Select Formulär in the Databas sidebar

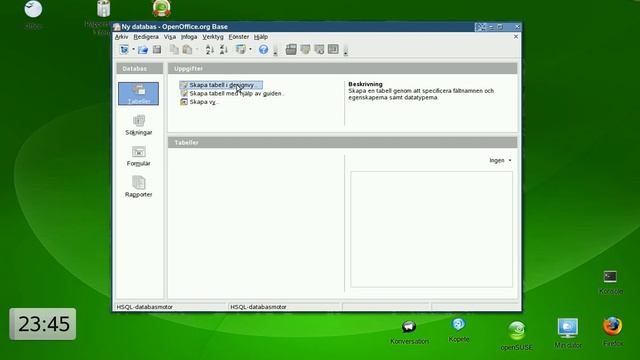tap(139, 156)
